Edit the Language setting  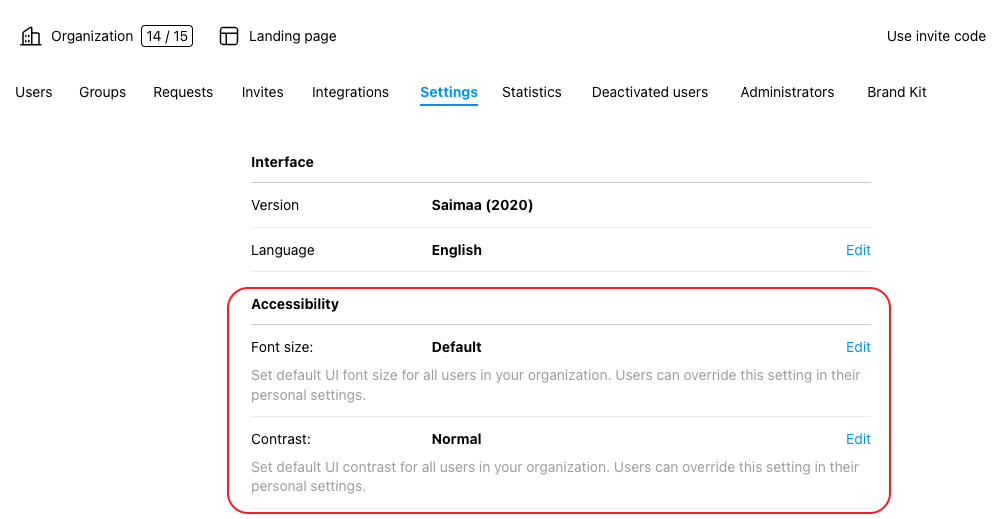858,251
